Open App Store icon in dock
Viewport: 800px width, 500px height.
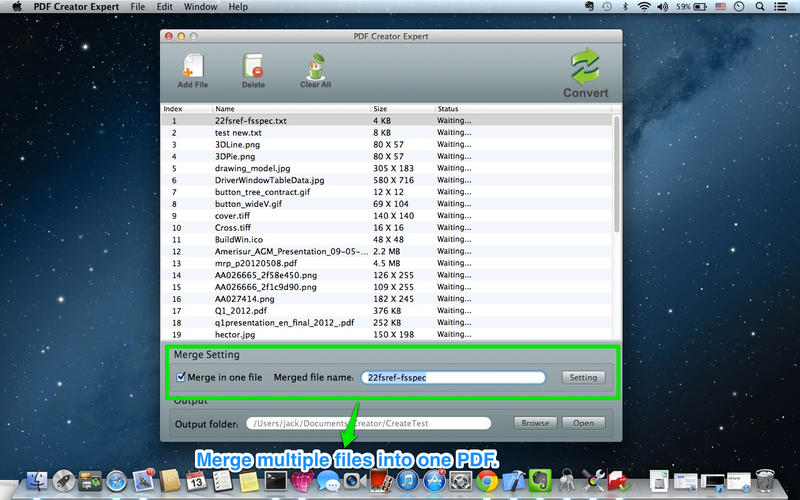[x=434, y=481]
